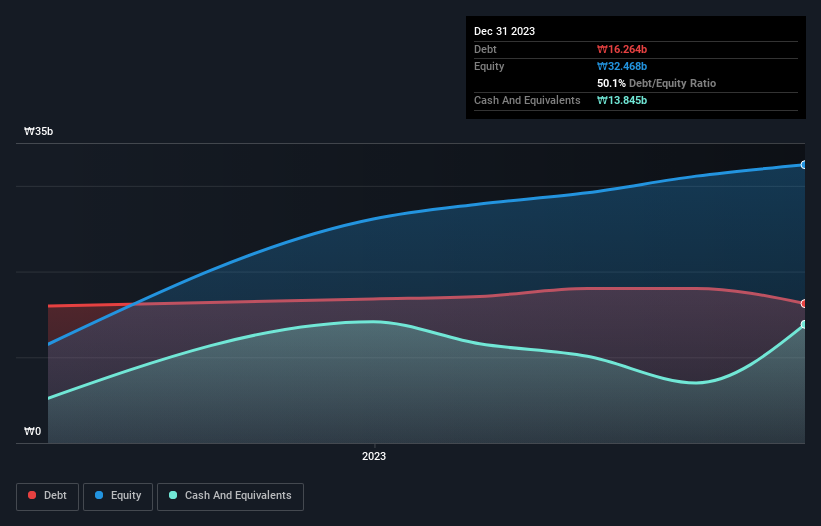Click the blue dot in Equity legend

pos(99,495)
